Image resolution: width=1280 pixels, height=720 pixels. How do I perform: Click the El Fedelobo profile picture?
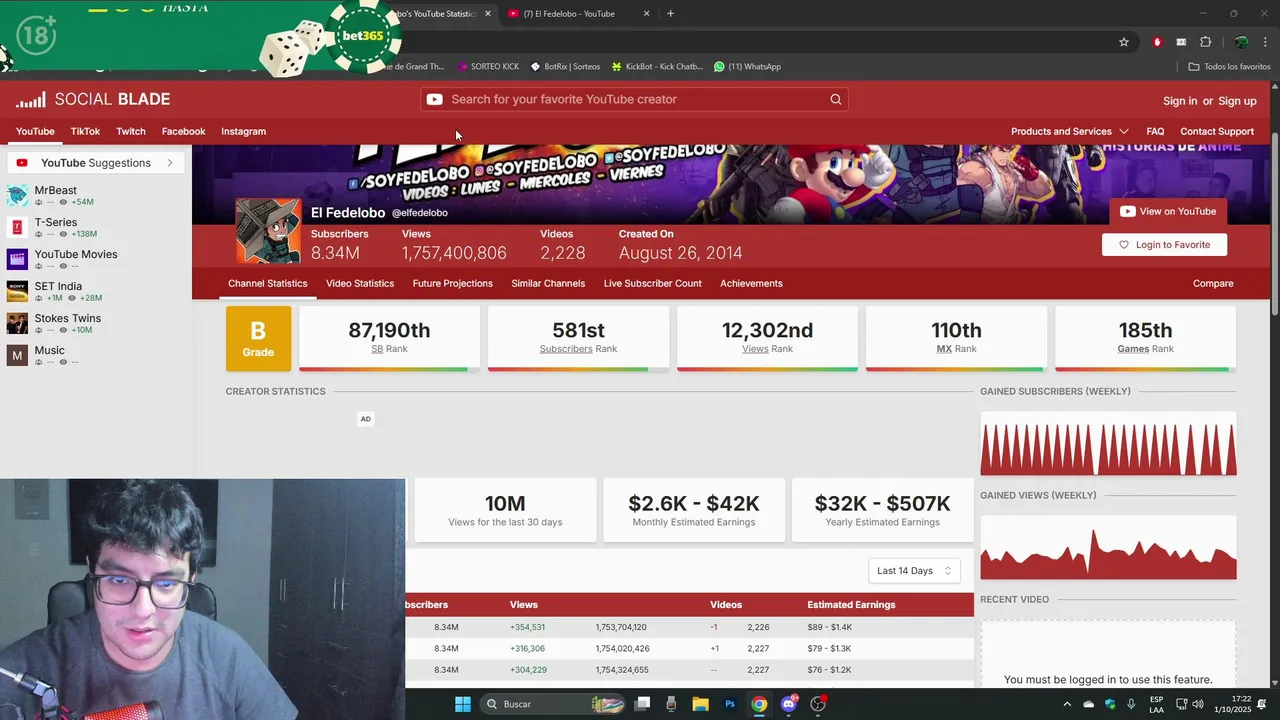click(x=268, y=230)
